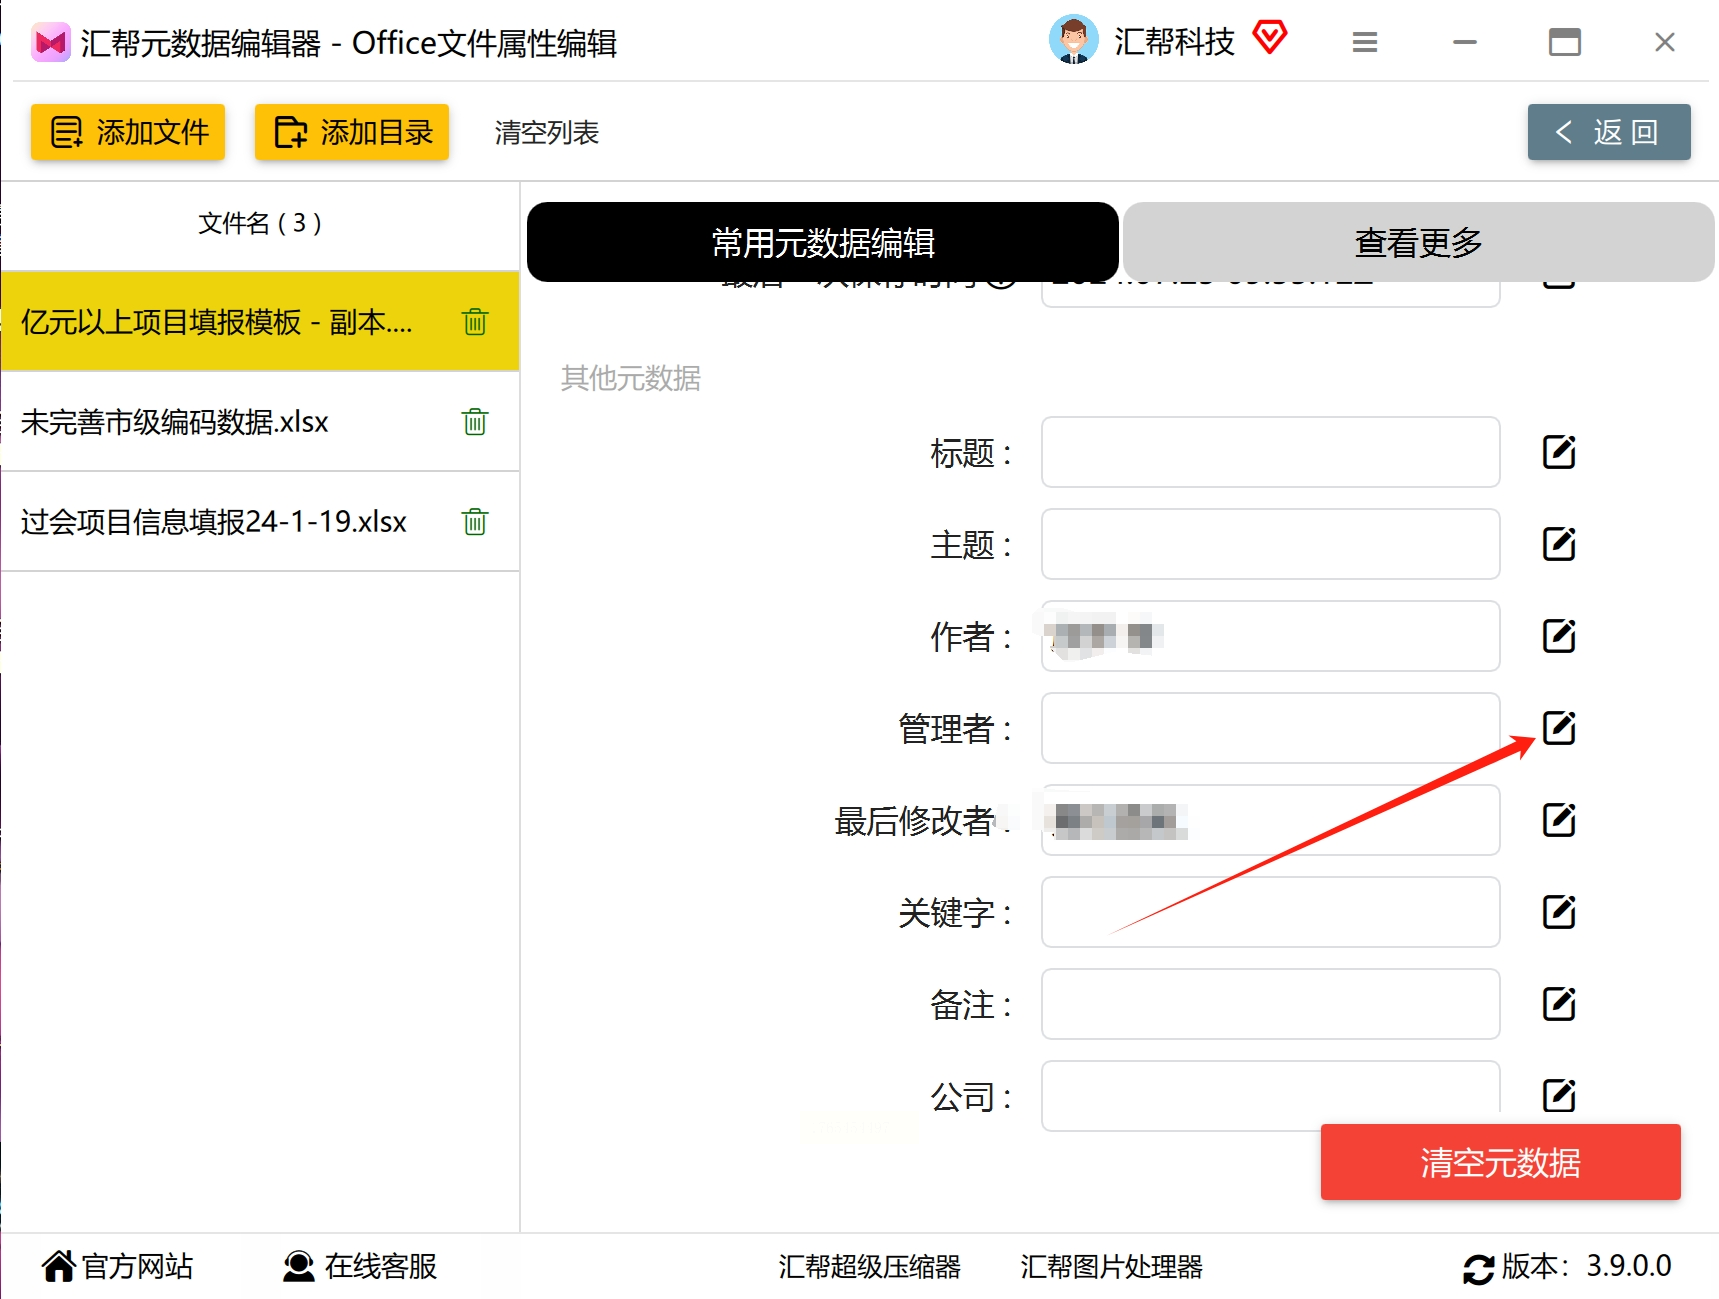Screen dimensions: 1719x1299
Task: Click the edit icon for 最后修改者
Action: click(1559, 820)
